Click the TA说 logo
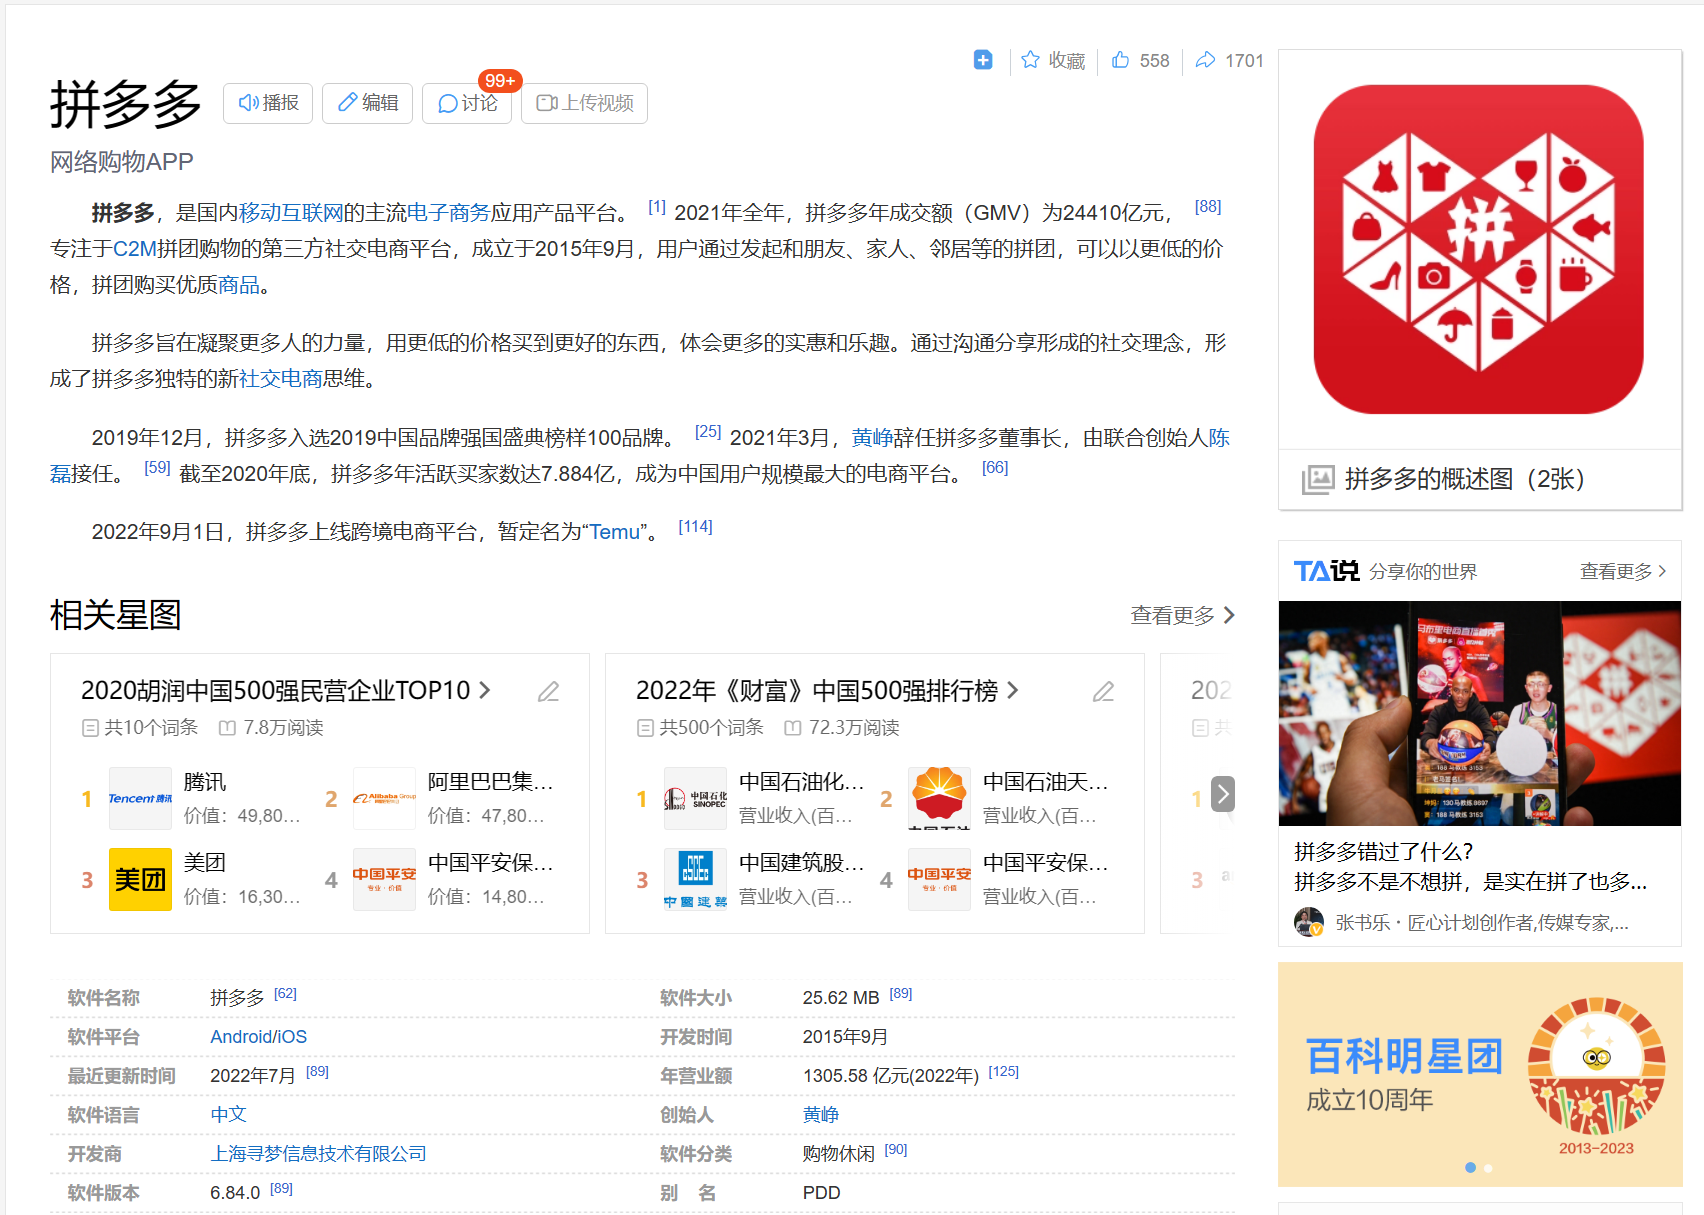This screenshot has height=1215, width=1704. click(1326, 571)
